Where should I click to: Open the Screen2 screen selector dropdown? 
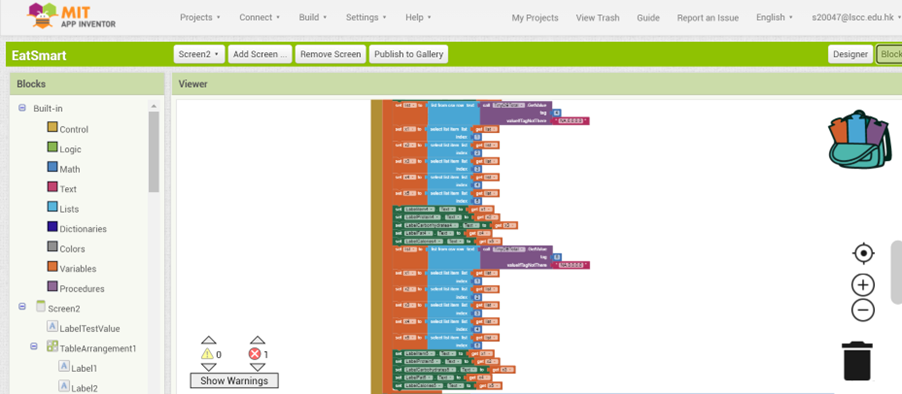[199, 54]
